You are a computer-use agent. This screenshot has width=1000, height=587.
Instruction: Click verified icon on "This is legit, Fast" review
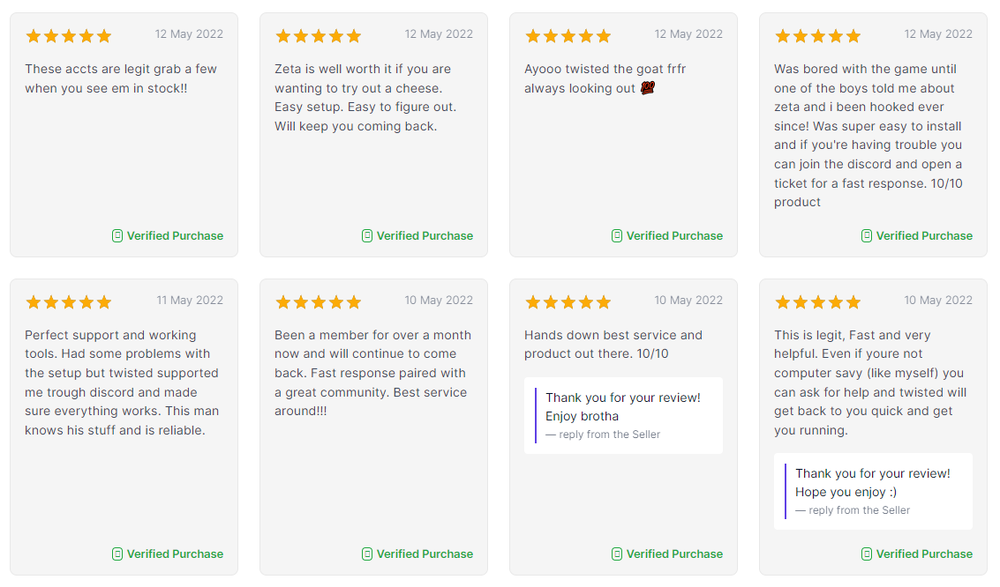[x=867, y=554]
